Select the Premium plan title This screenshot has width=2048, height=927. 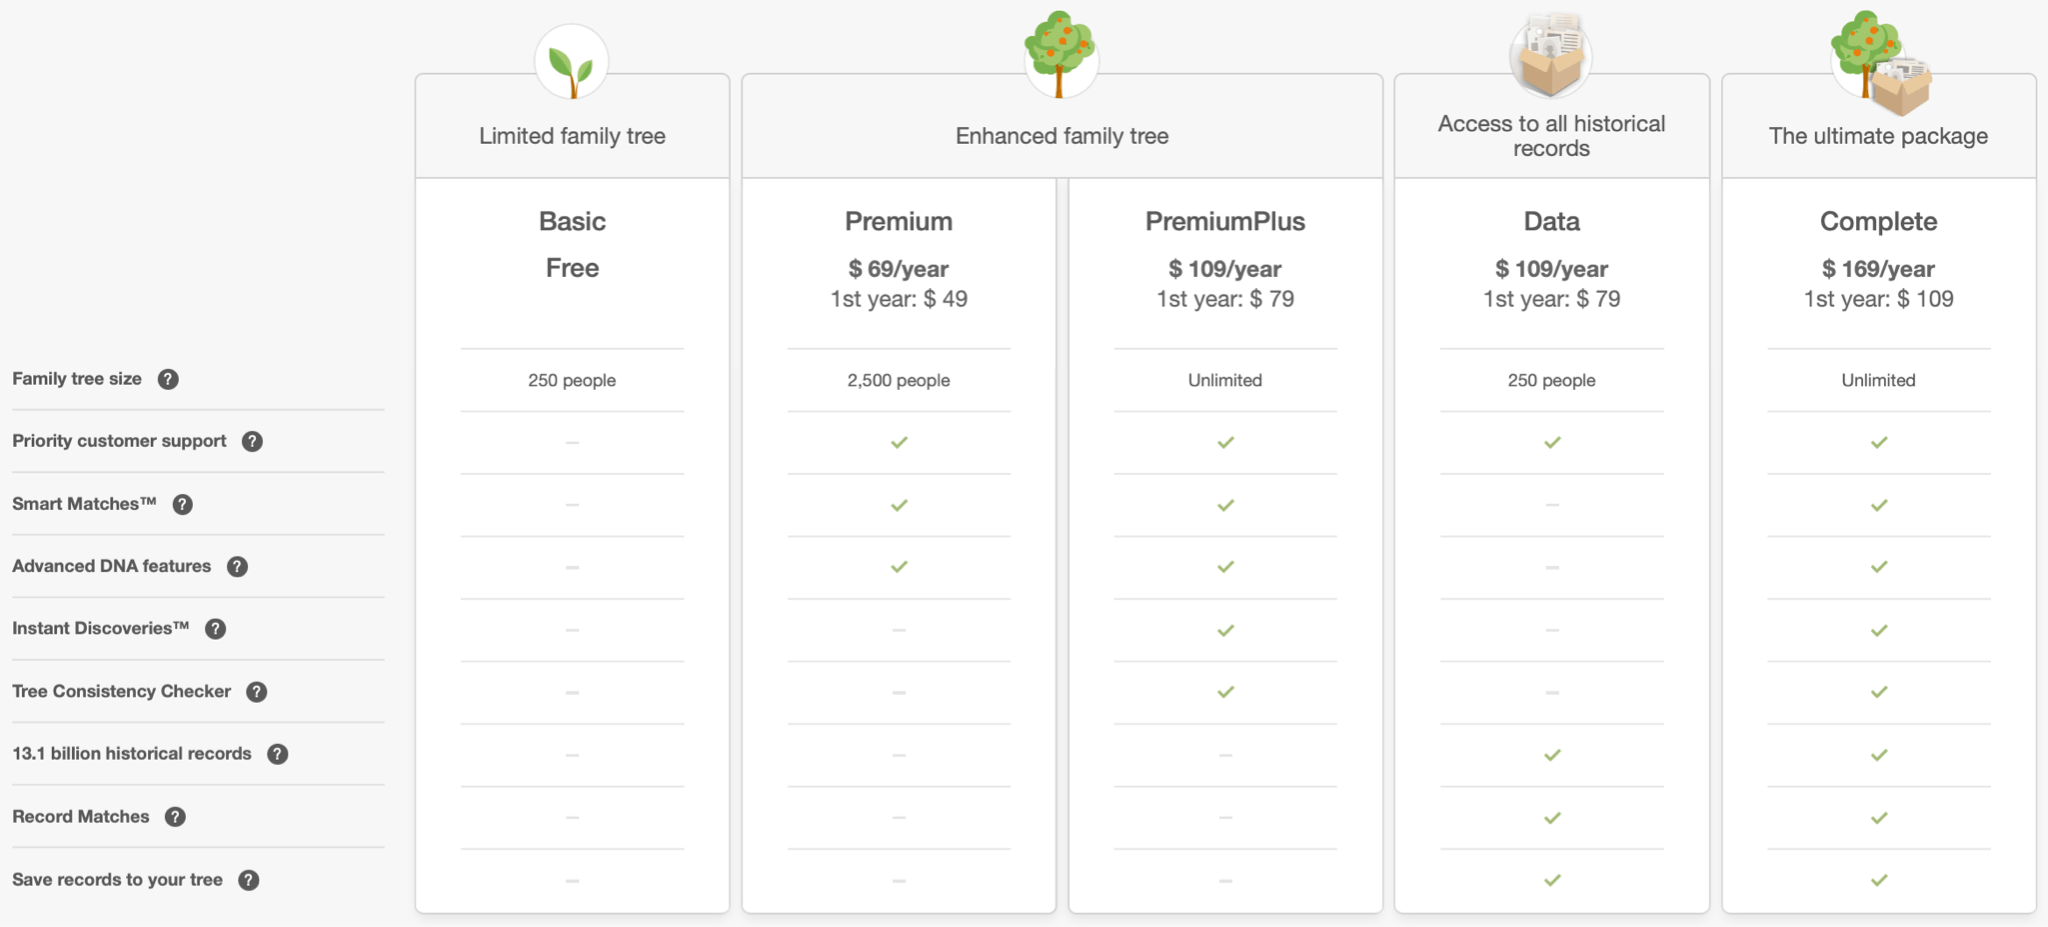click(x=898, y=221)
